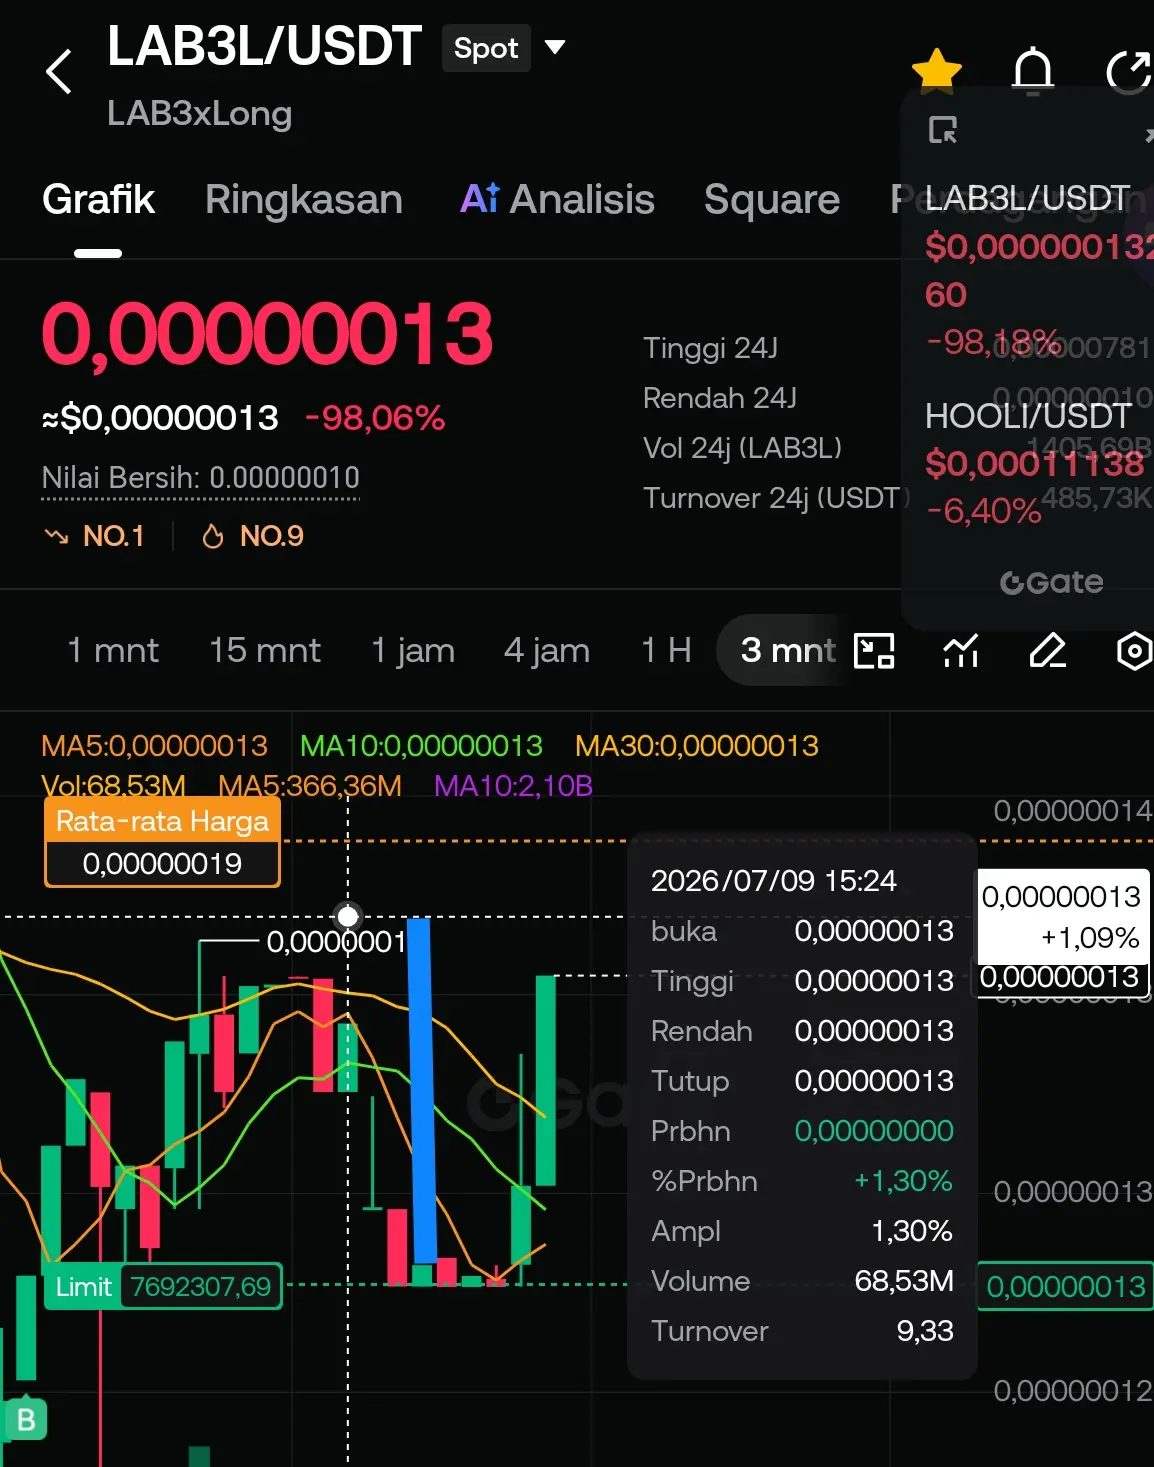Toggle the favorite star icon
The image size is (1154, 1467).
point(937,71)
